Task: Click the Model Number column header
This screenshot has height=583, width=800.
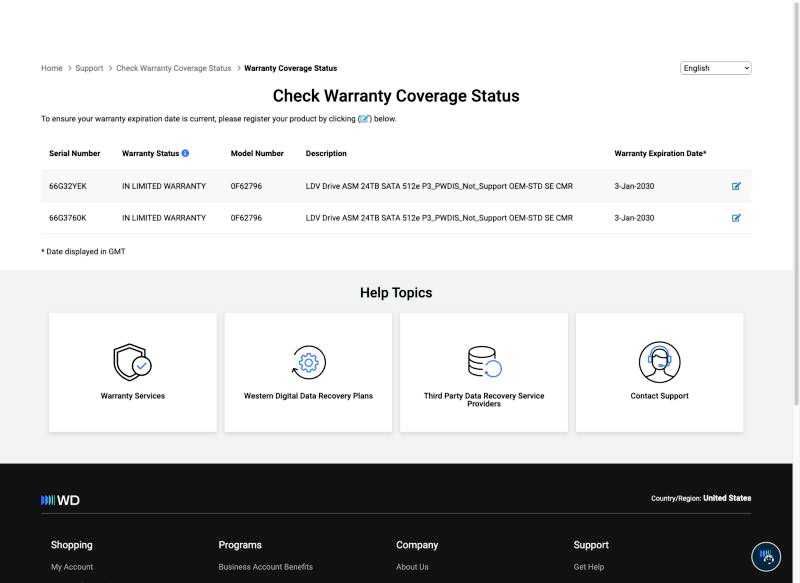Action: coord(257,154)
